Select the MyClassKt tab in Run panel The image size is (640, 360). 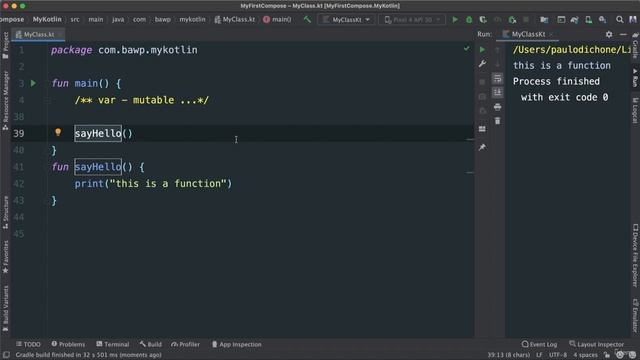(527, 35)
